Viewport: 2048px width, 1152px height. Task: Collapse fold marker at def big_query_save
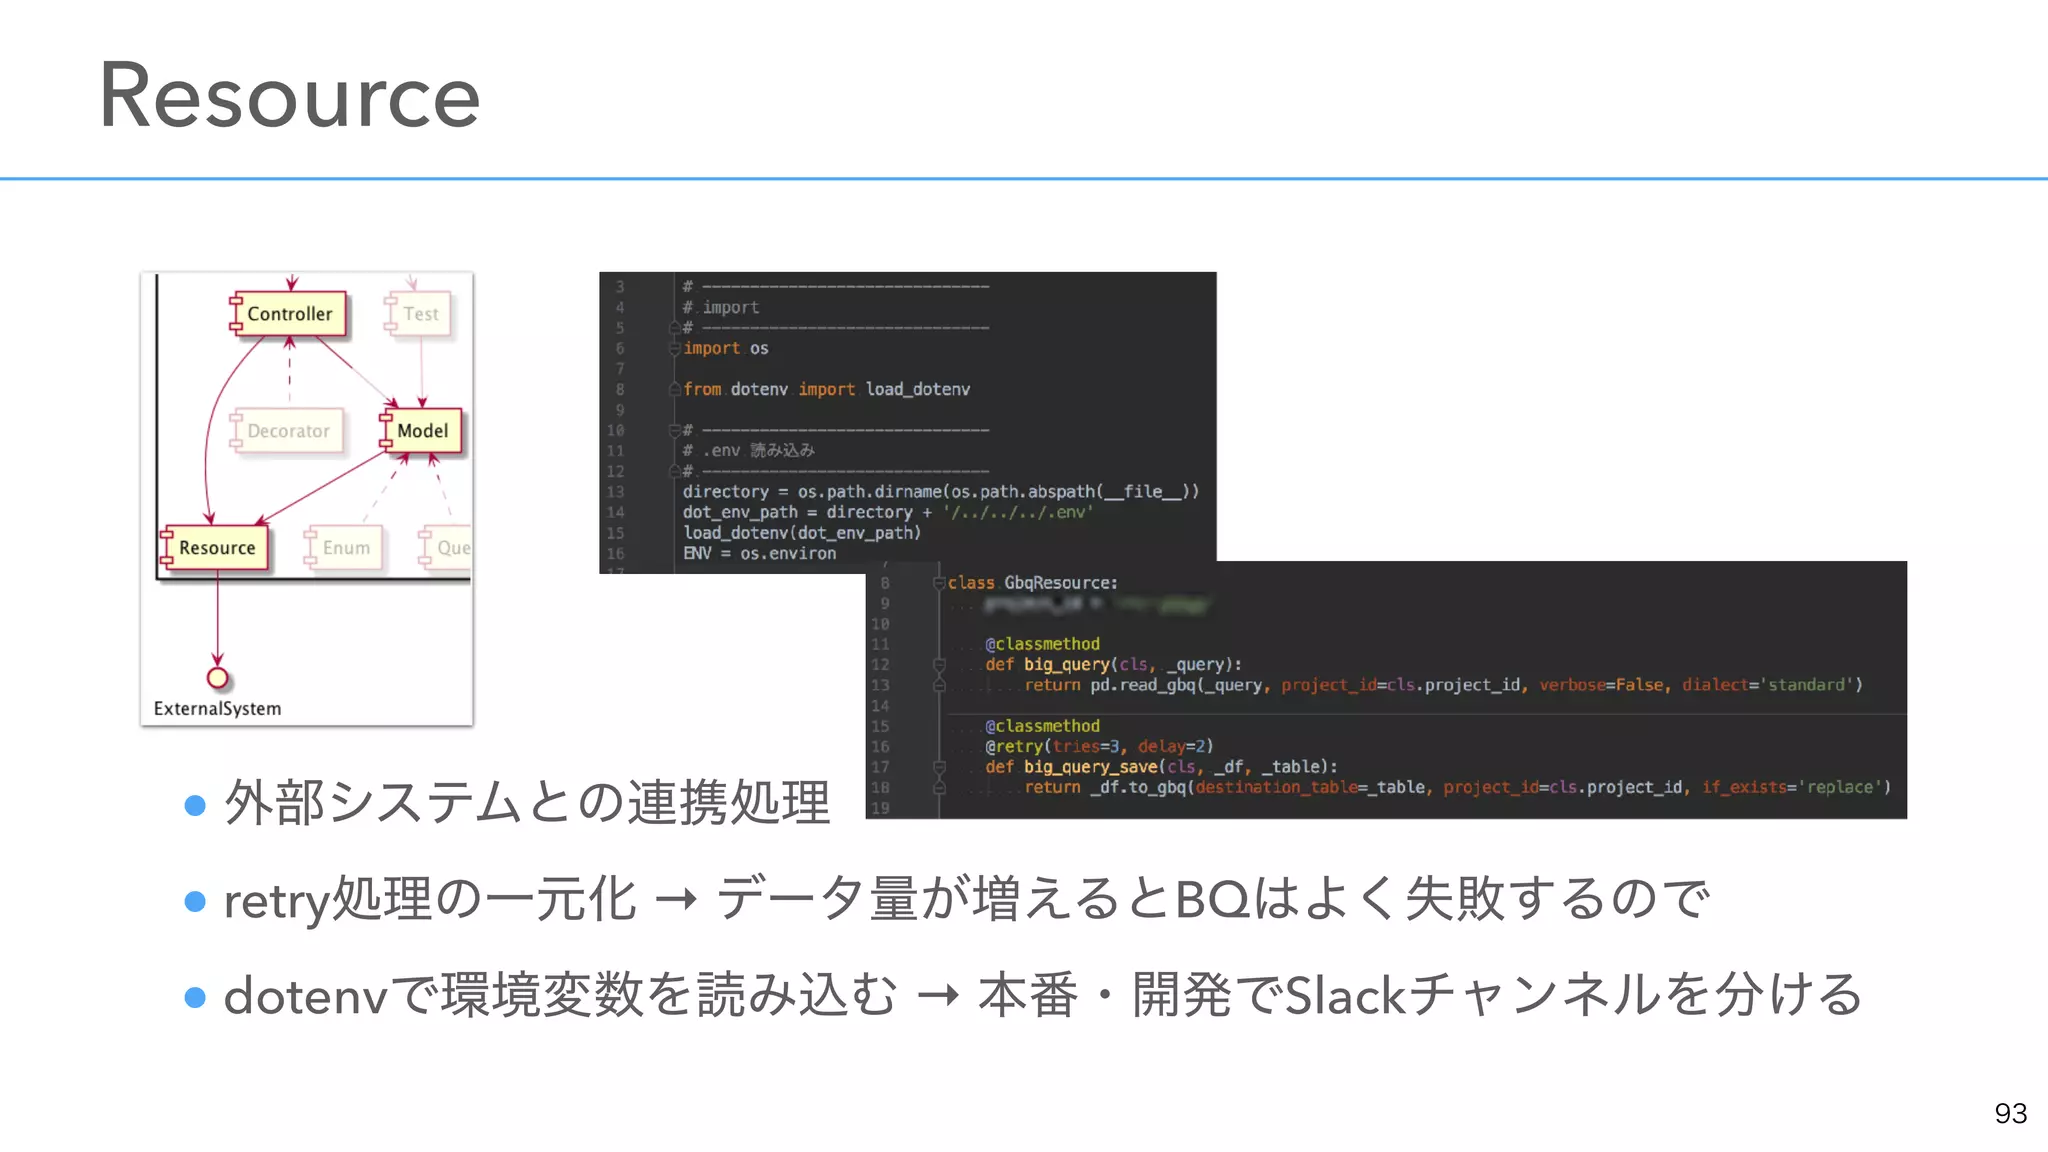pyautogui.click(x=939, y=767)
